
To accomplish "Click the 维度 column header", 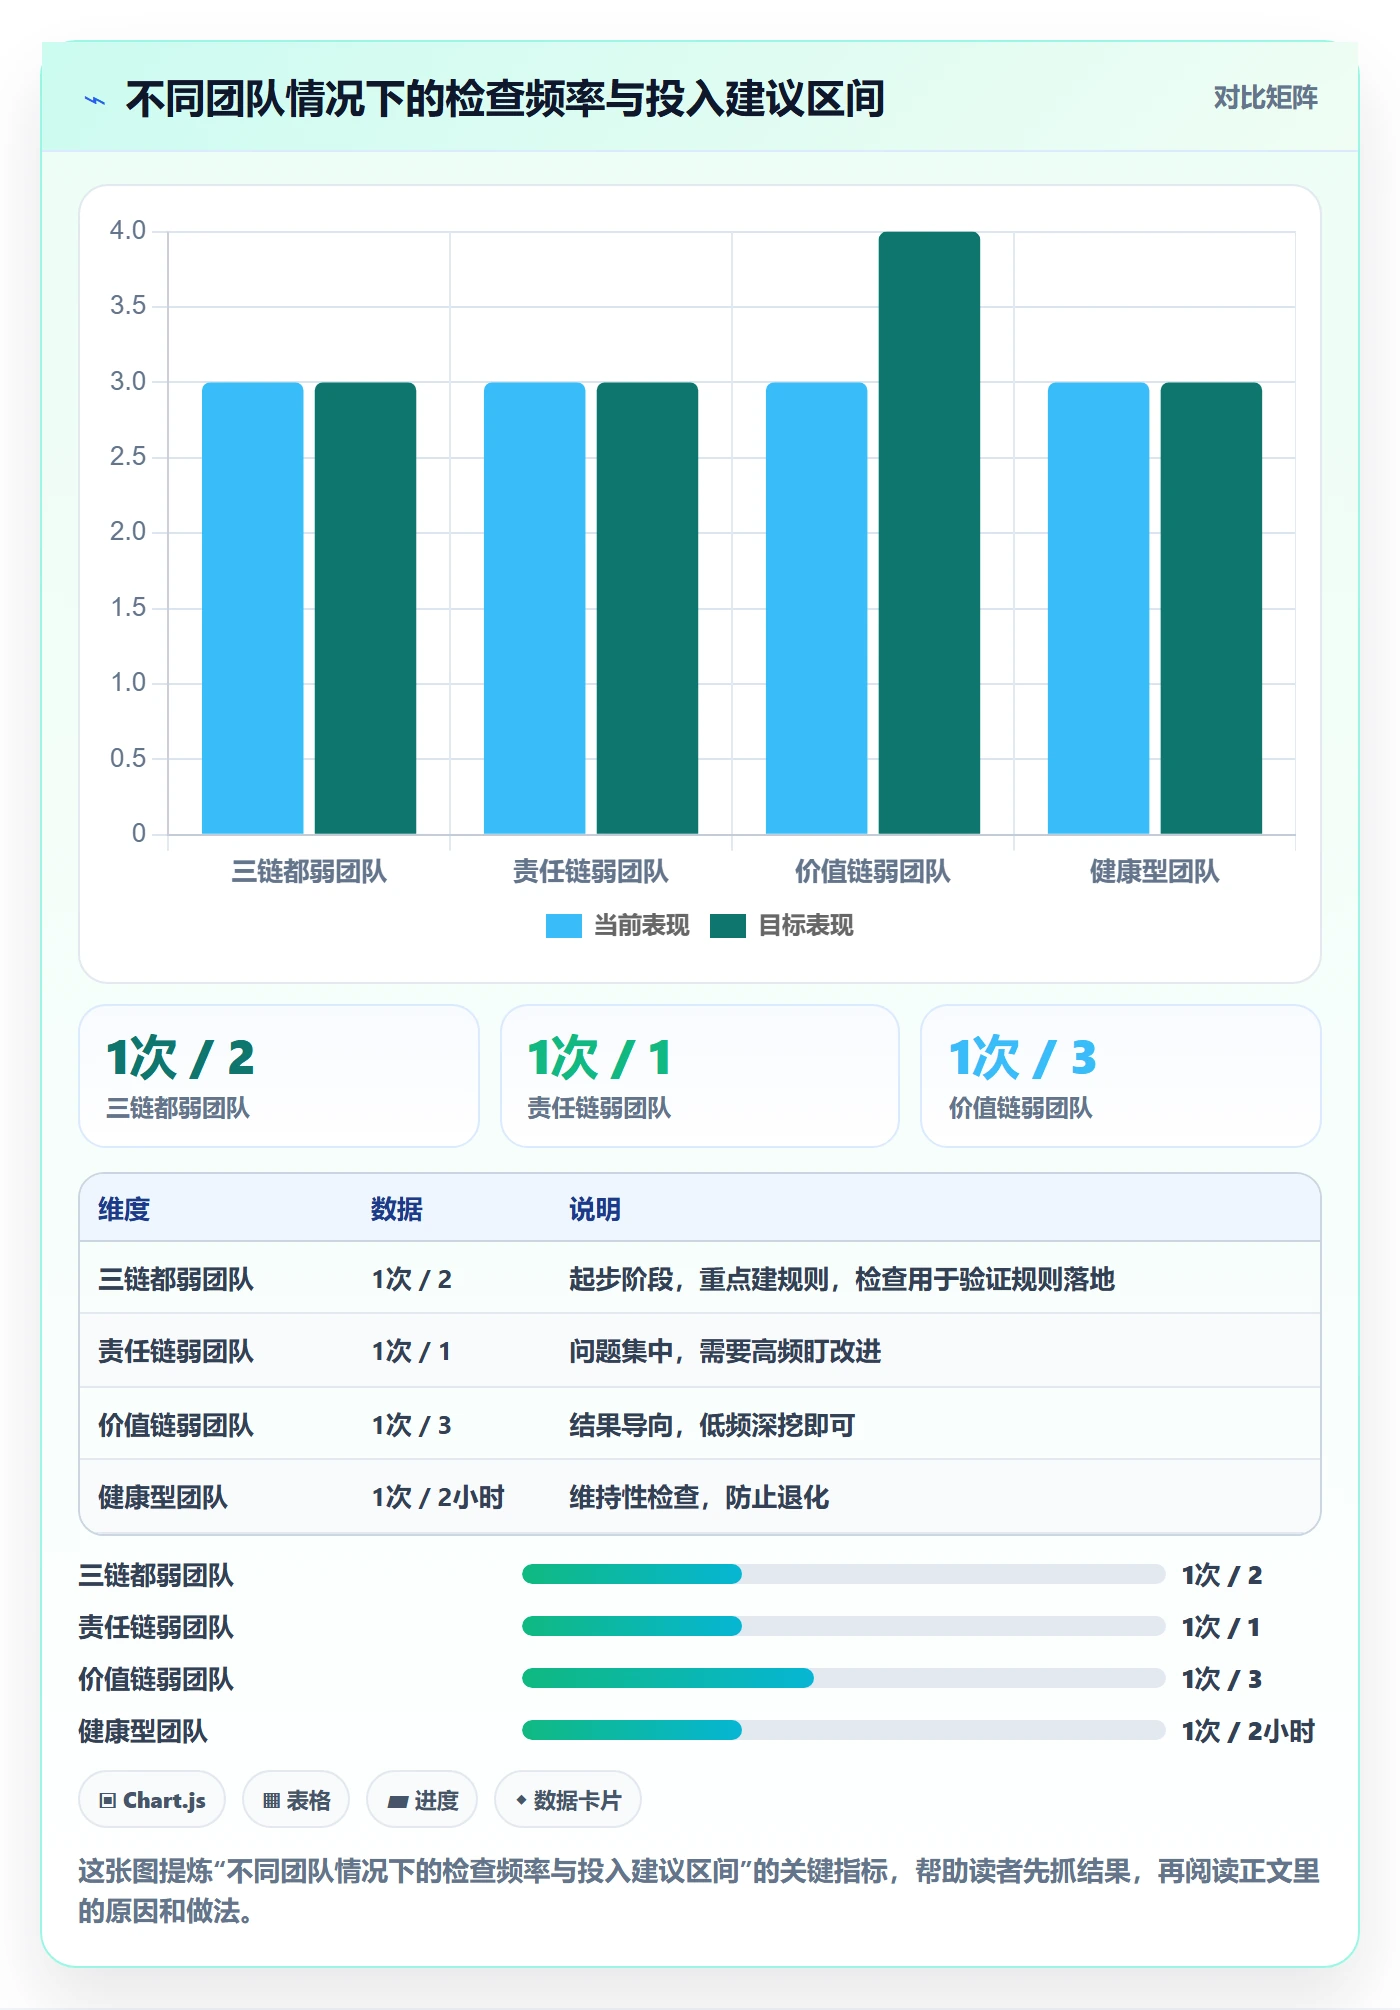I will [x=124, y=1209].
